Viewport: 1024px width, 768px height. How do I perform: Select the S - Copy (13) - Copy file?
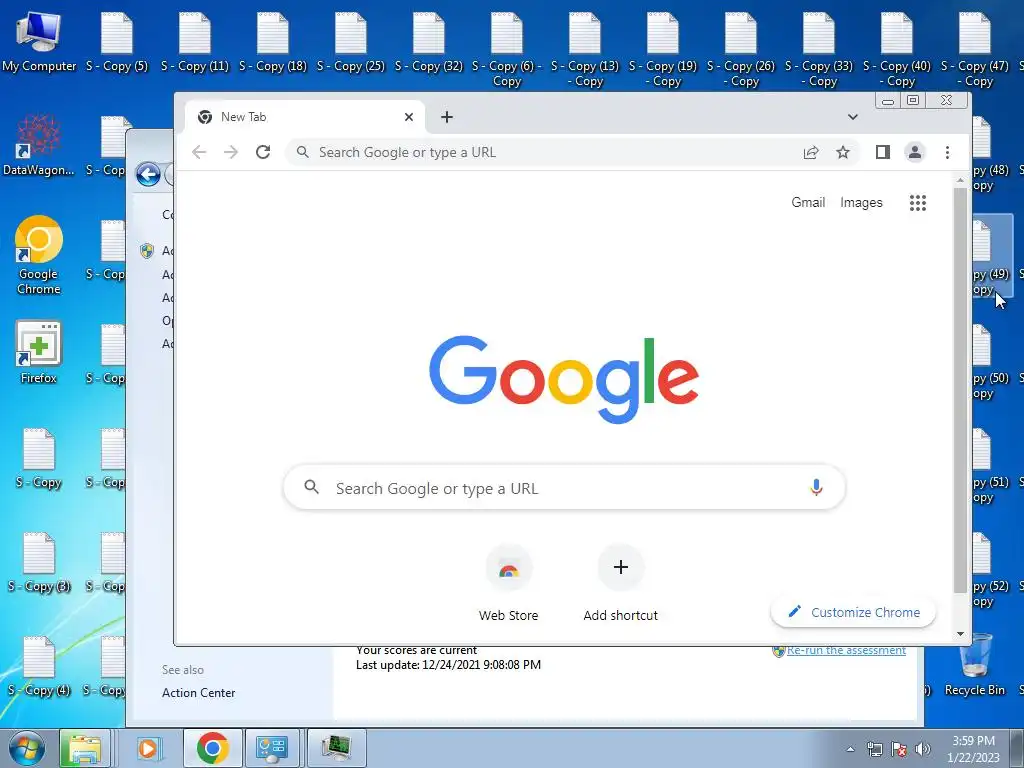click(x=584, y=49)
